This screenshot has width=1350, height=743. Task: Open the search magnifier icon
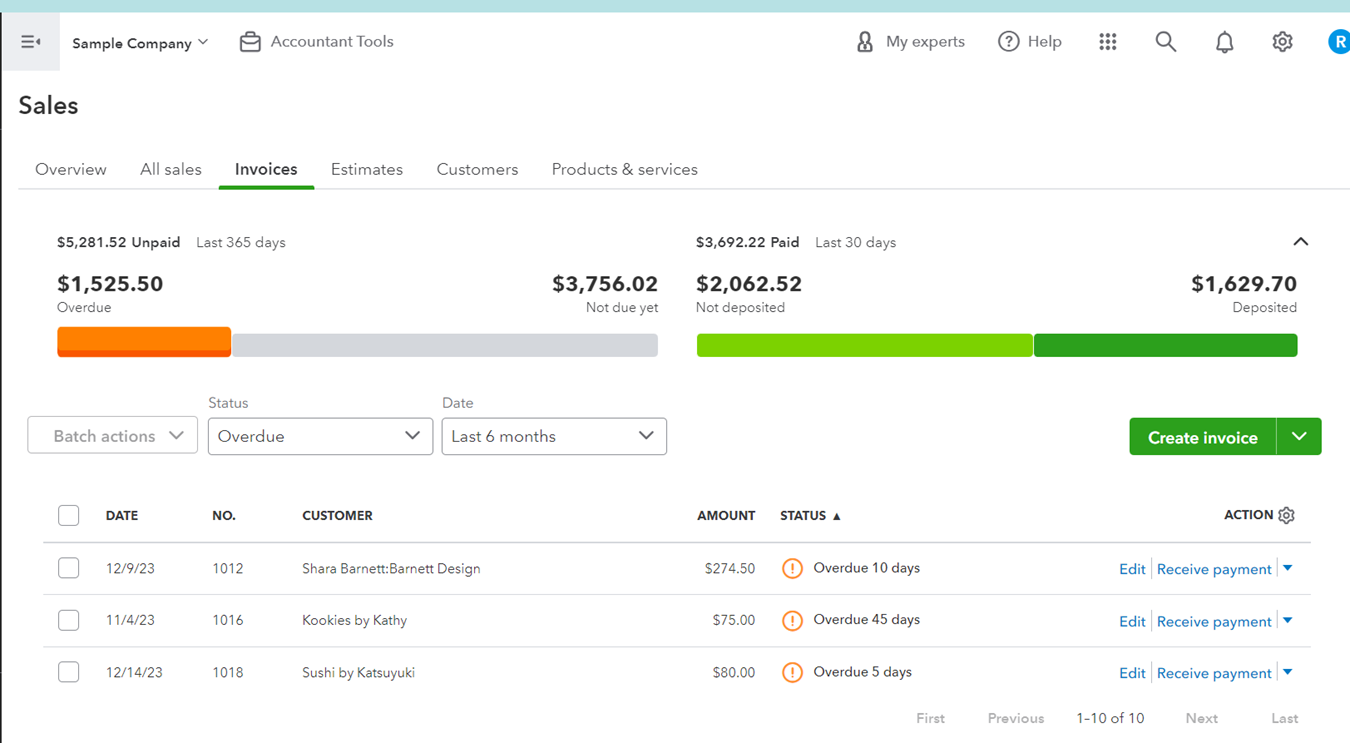pos(1166,42)
